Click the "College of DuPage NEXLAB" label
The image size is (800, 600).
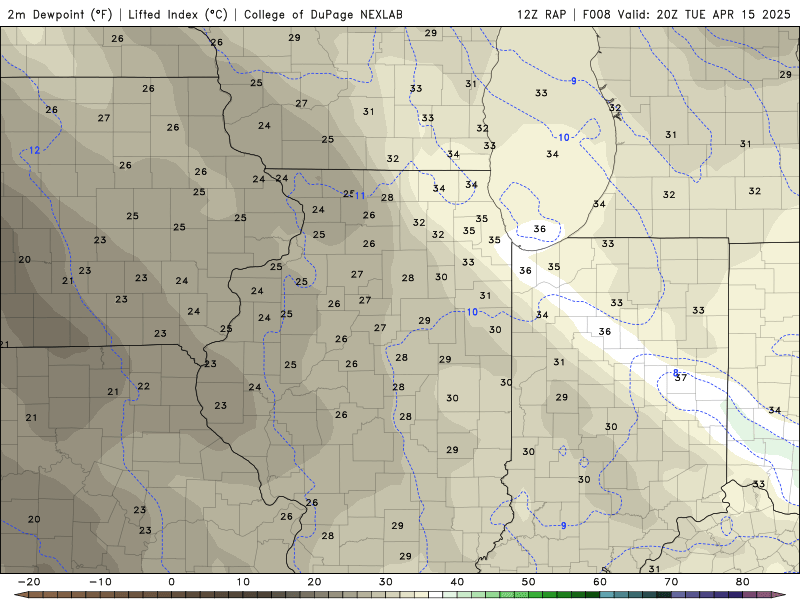323,14
